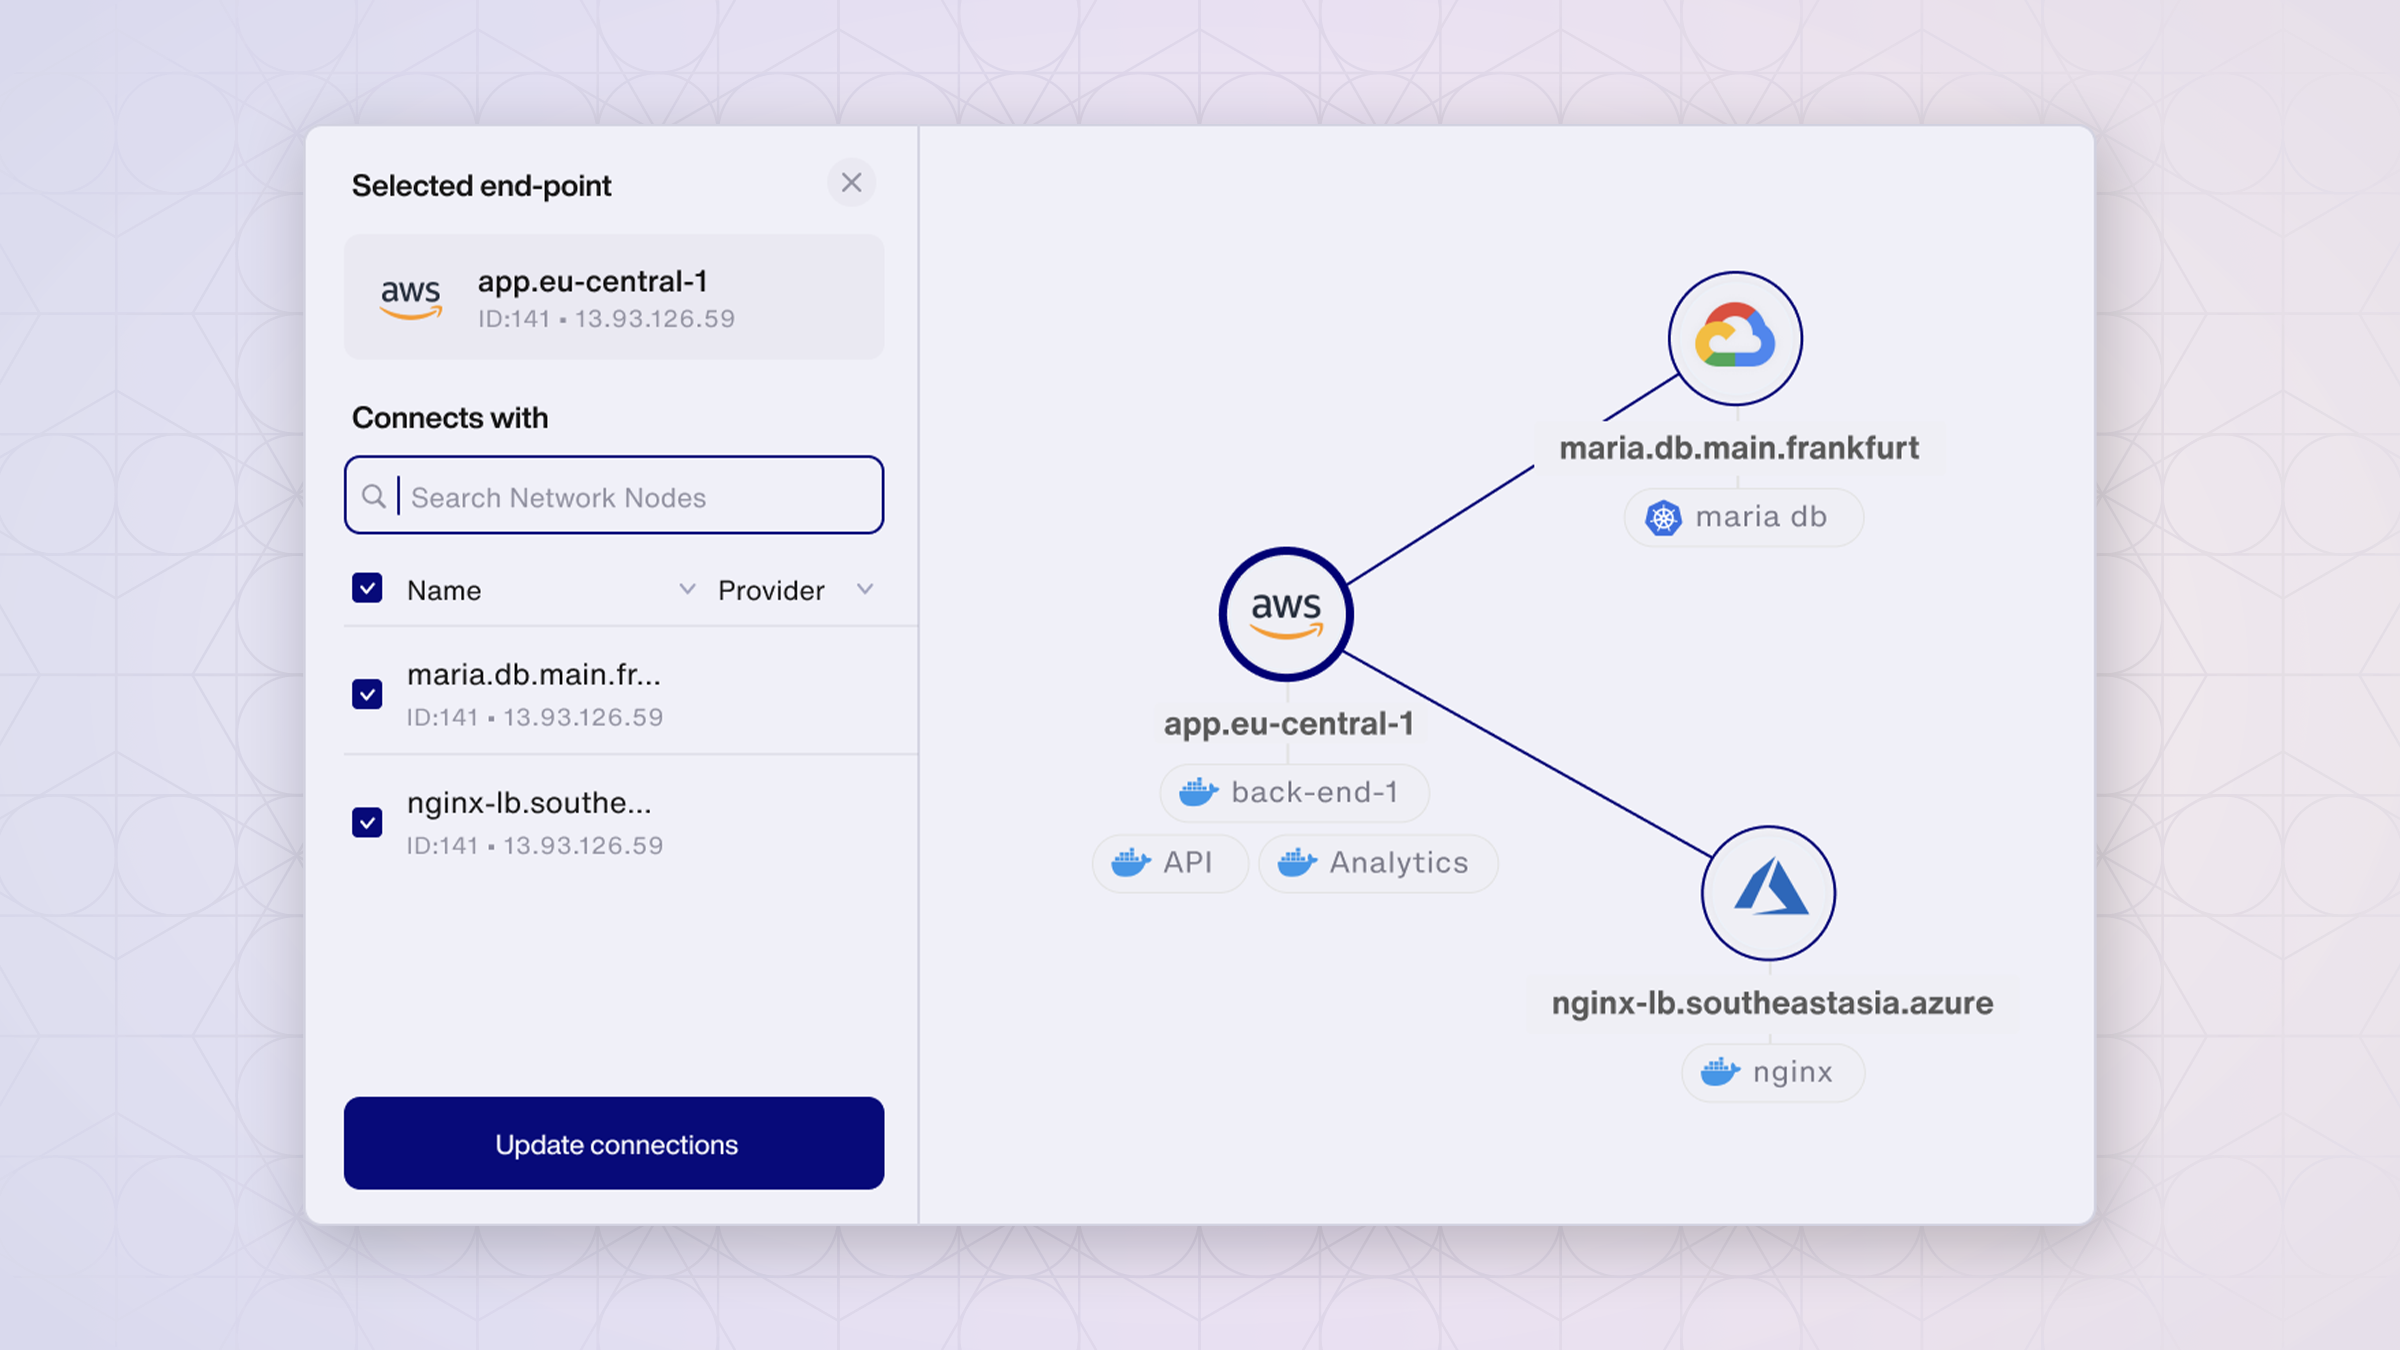Uncheck the maria.db.main.fr... connection checkbox
Viewport: 2400px width, 1350px height.
(x=367, y=694)
